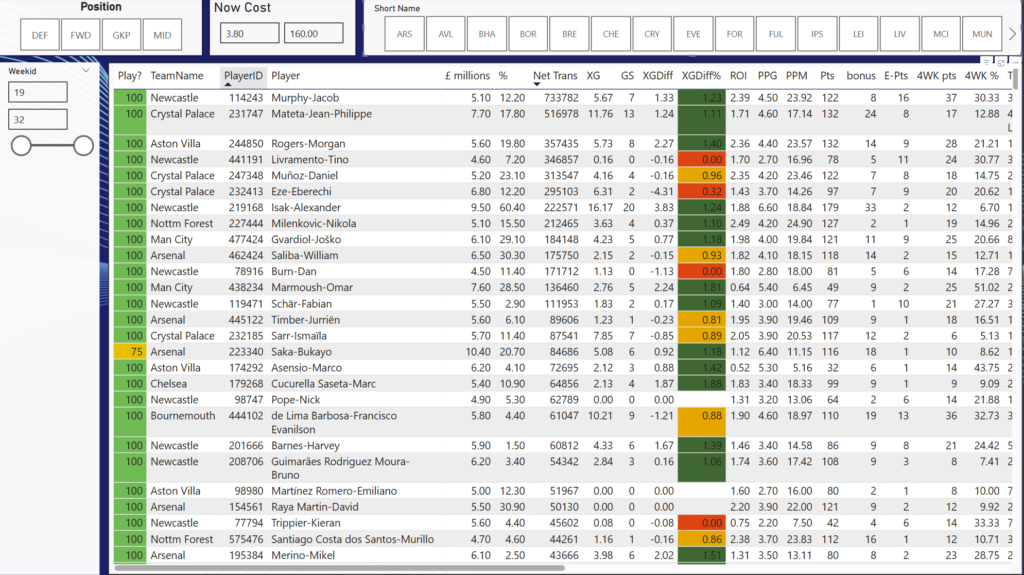Choose the MCI team tile
This screenshot has height=575, width=1024.
coord(941,34)
